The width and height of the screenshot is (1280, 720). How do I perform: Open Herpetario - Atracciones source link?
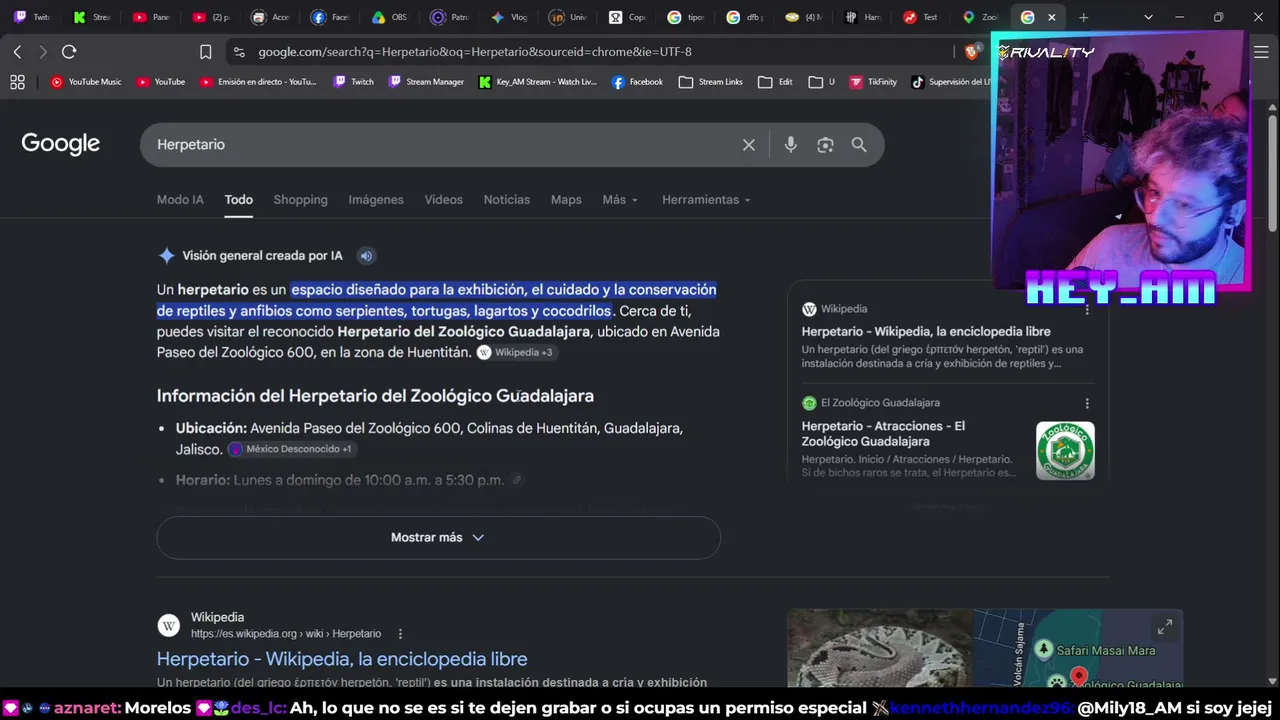pos(883,433)
